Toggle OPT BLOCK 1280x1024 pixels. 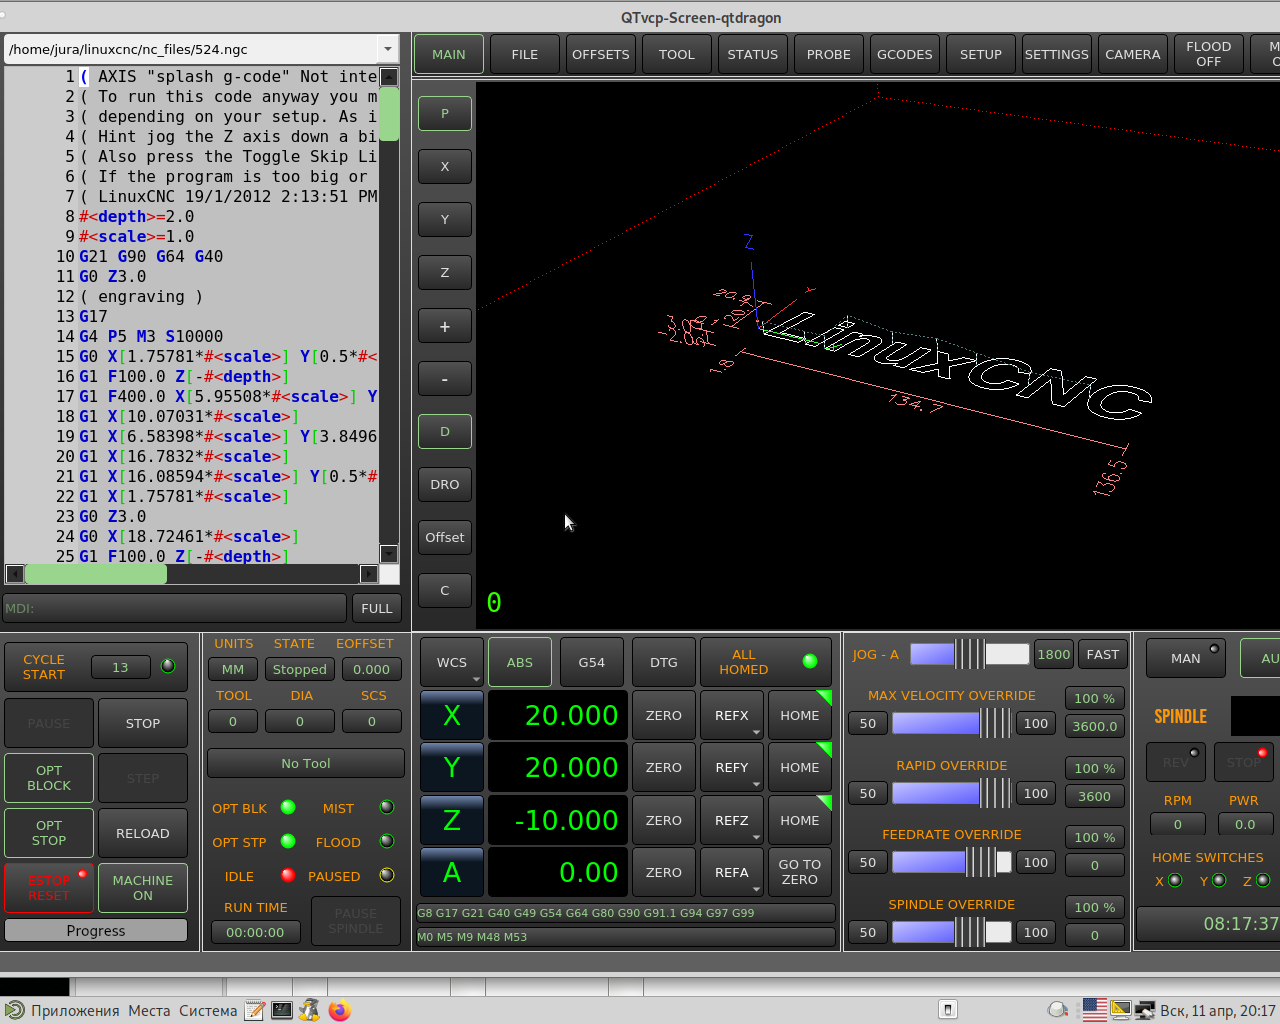pos(49,778)
